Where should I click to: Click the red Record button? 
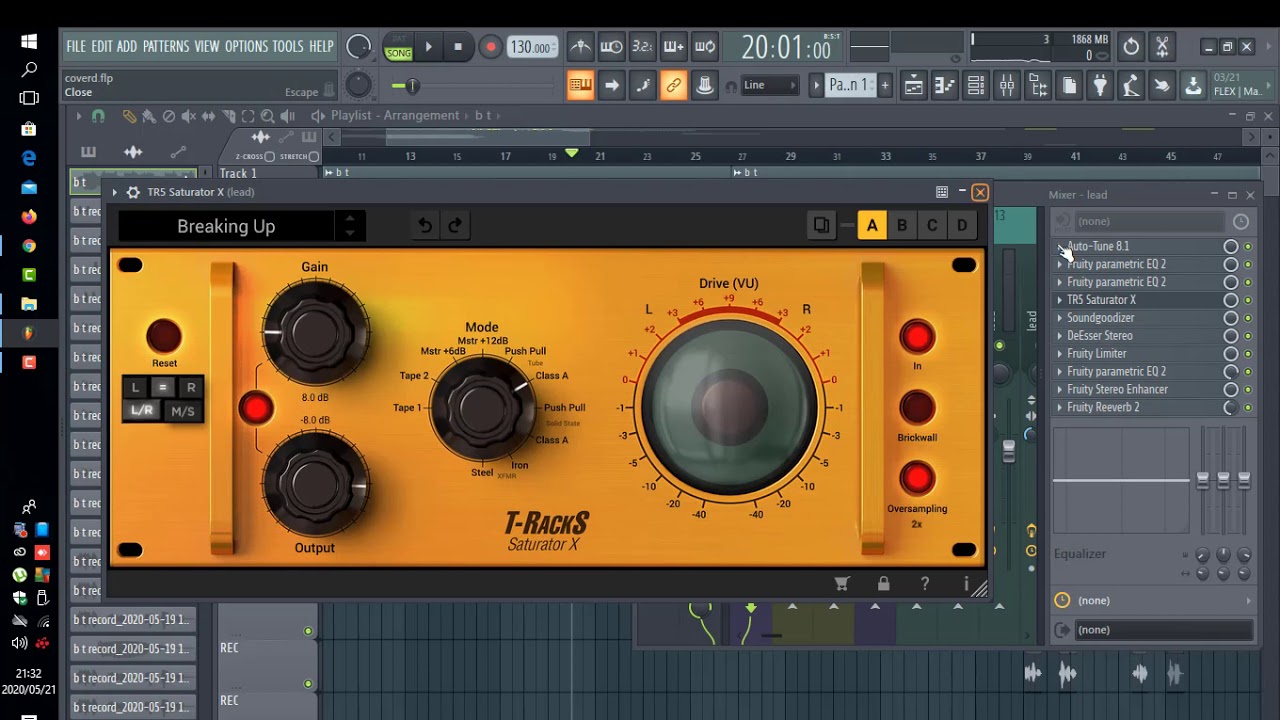click(x=490, y=47)
